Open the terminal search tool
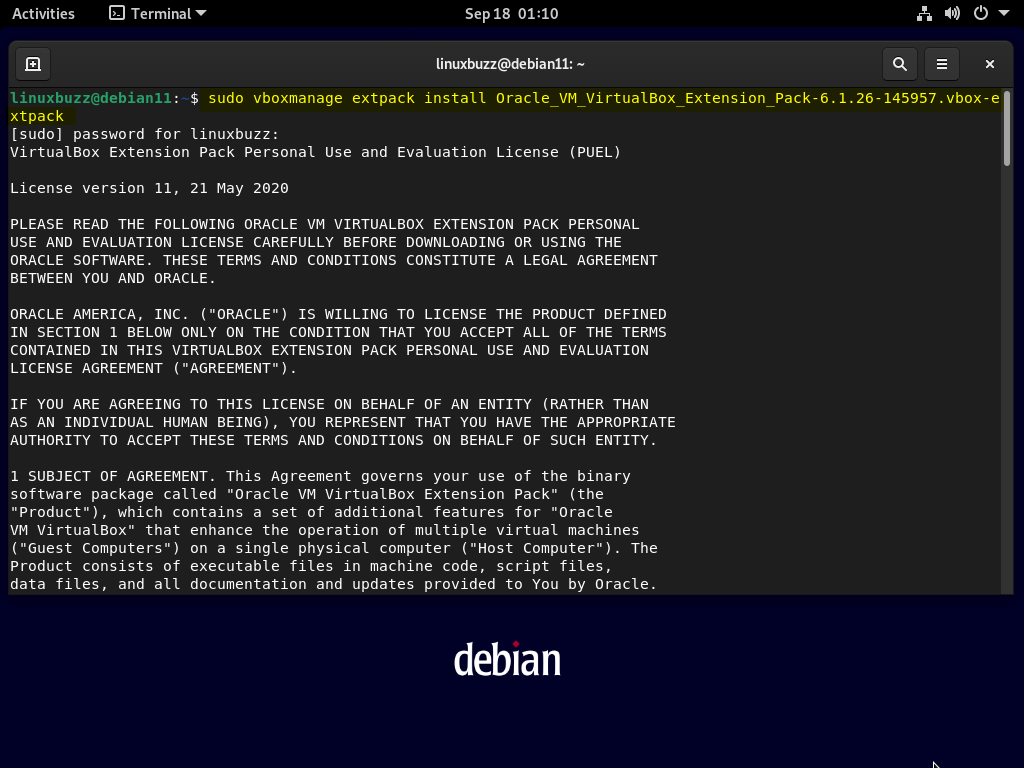This screenshot has height=768, width=1024. coord(899,64)
